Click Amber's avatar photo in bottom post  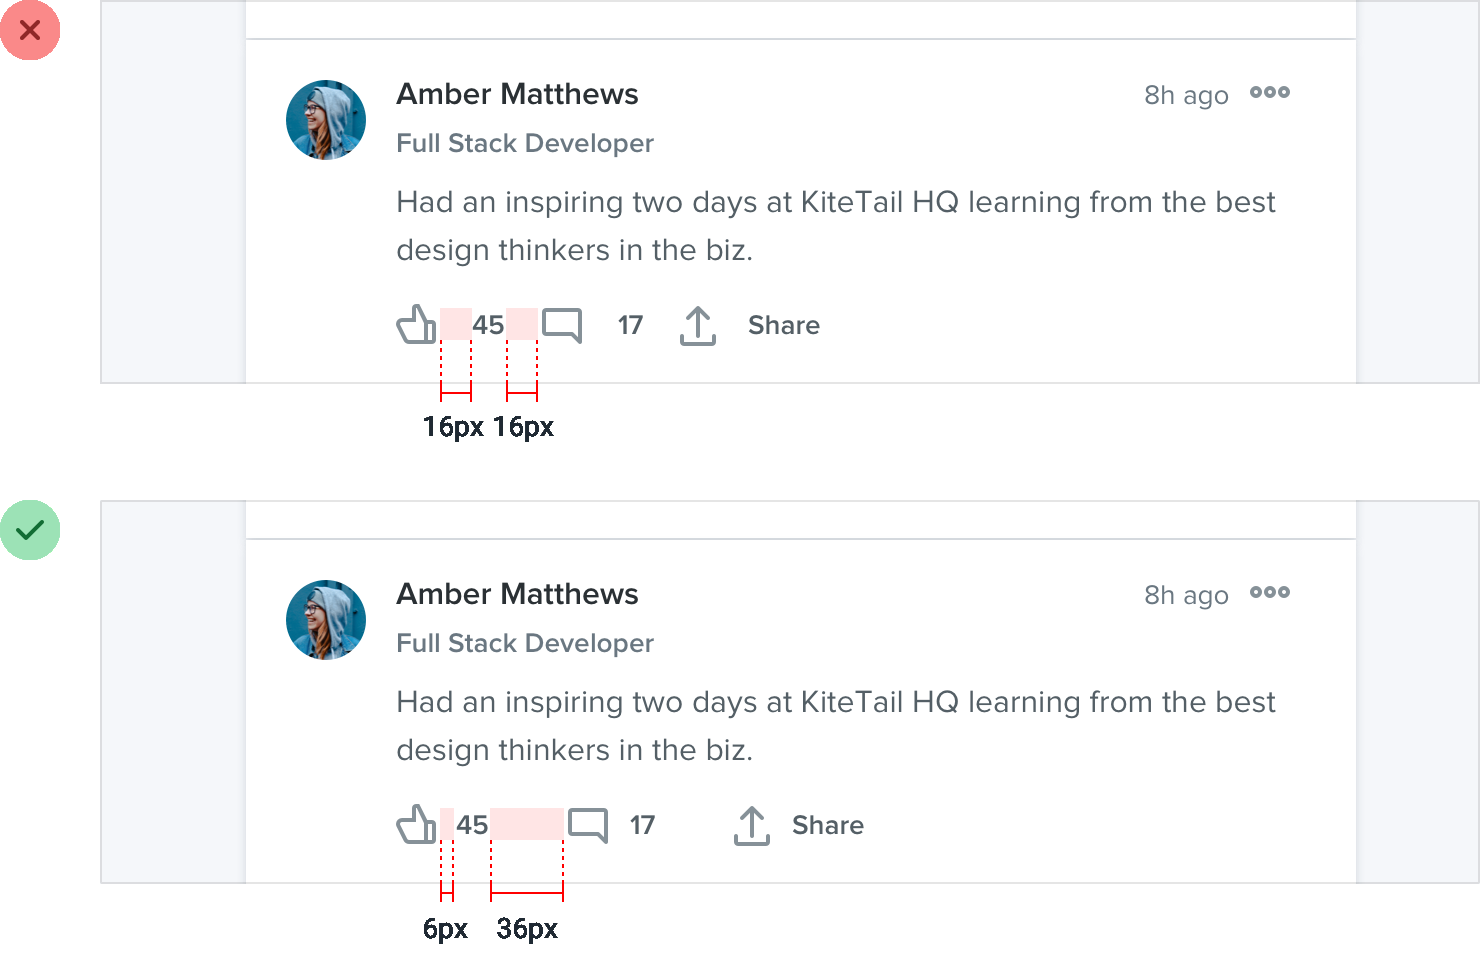pos(326,620)
